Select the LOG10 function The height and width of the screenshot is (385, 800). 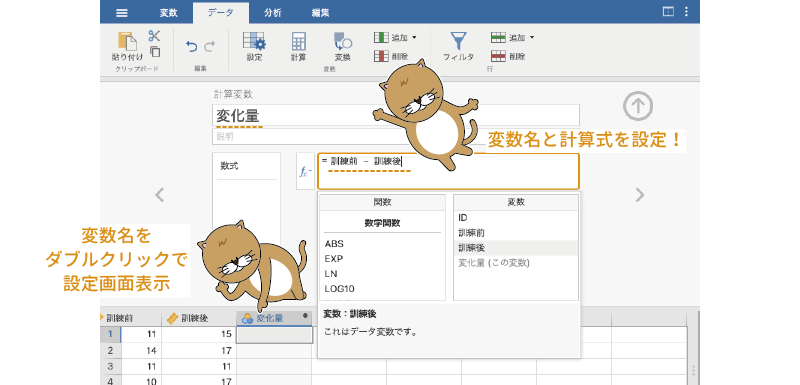click(339, 289)
